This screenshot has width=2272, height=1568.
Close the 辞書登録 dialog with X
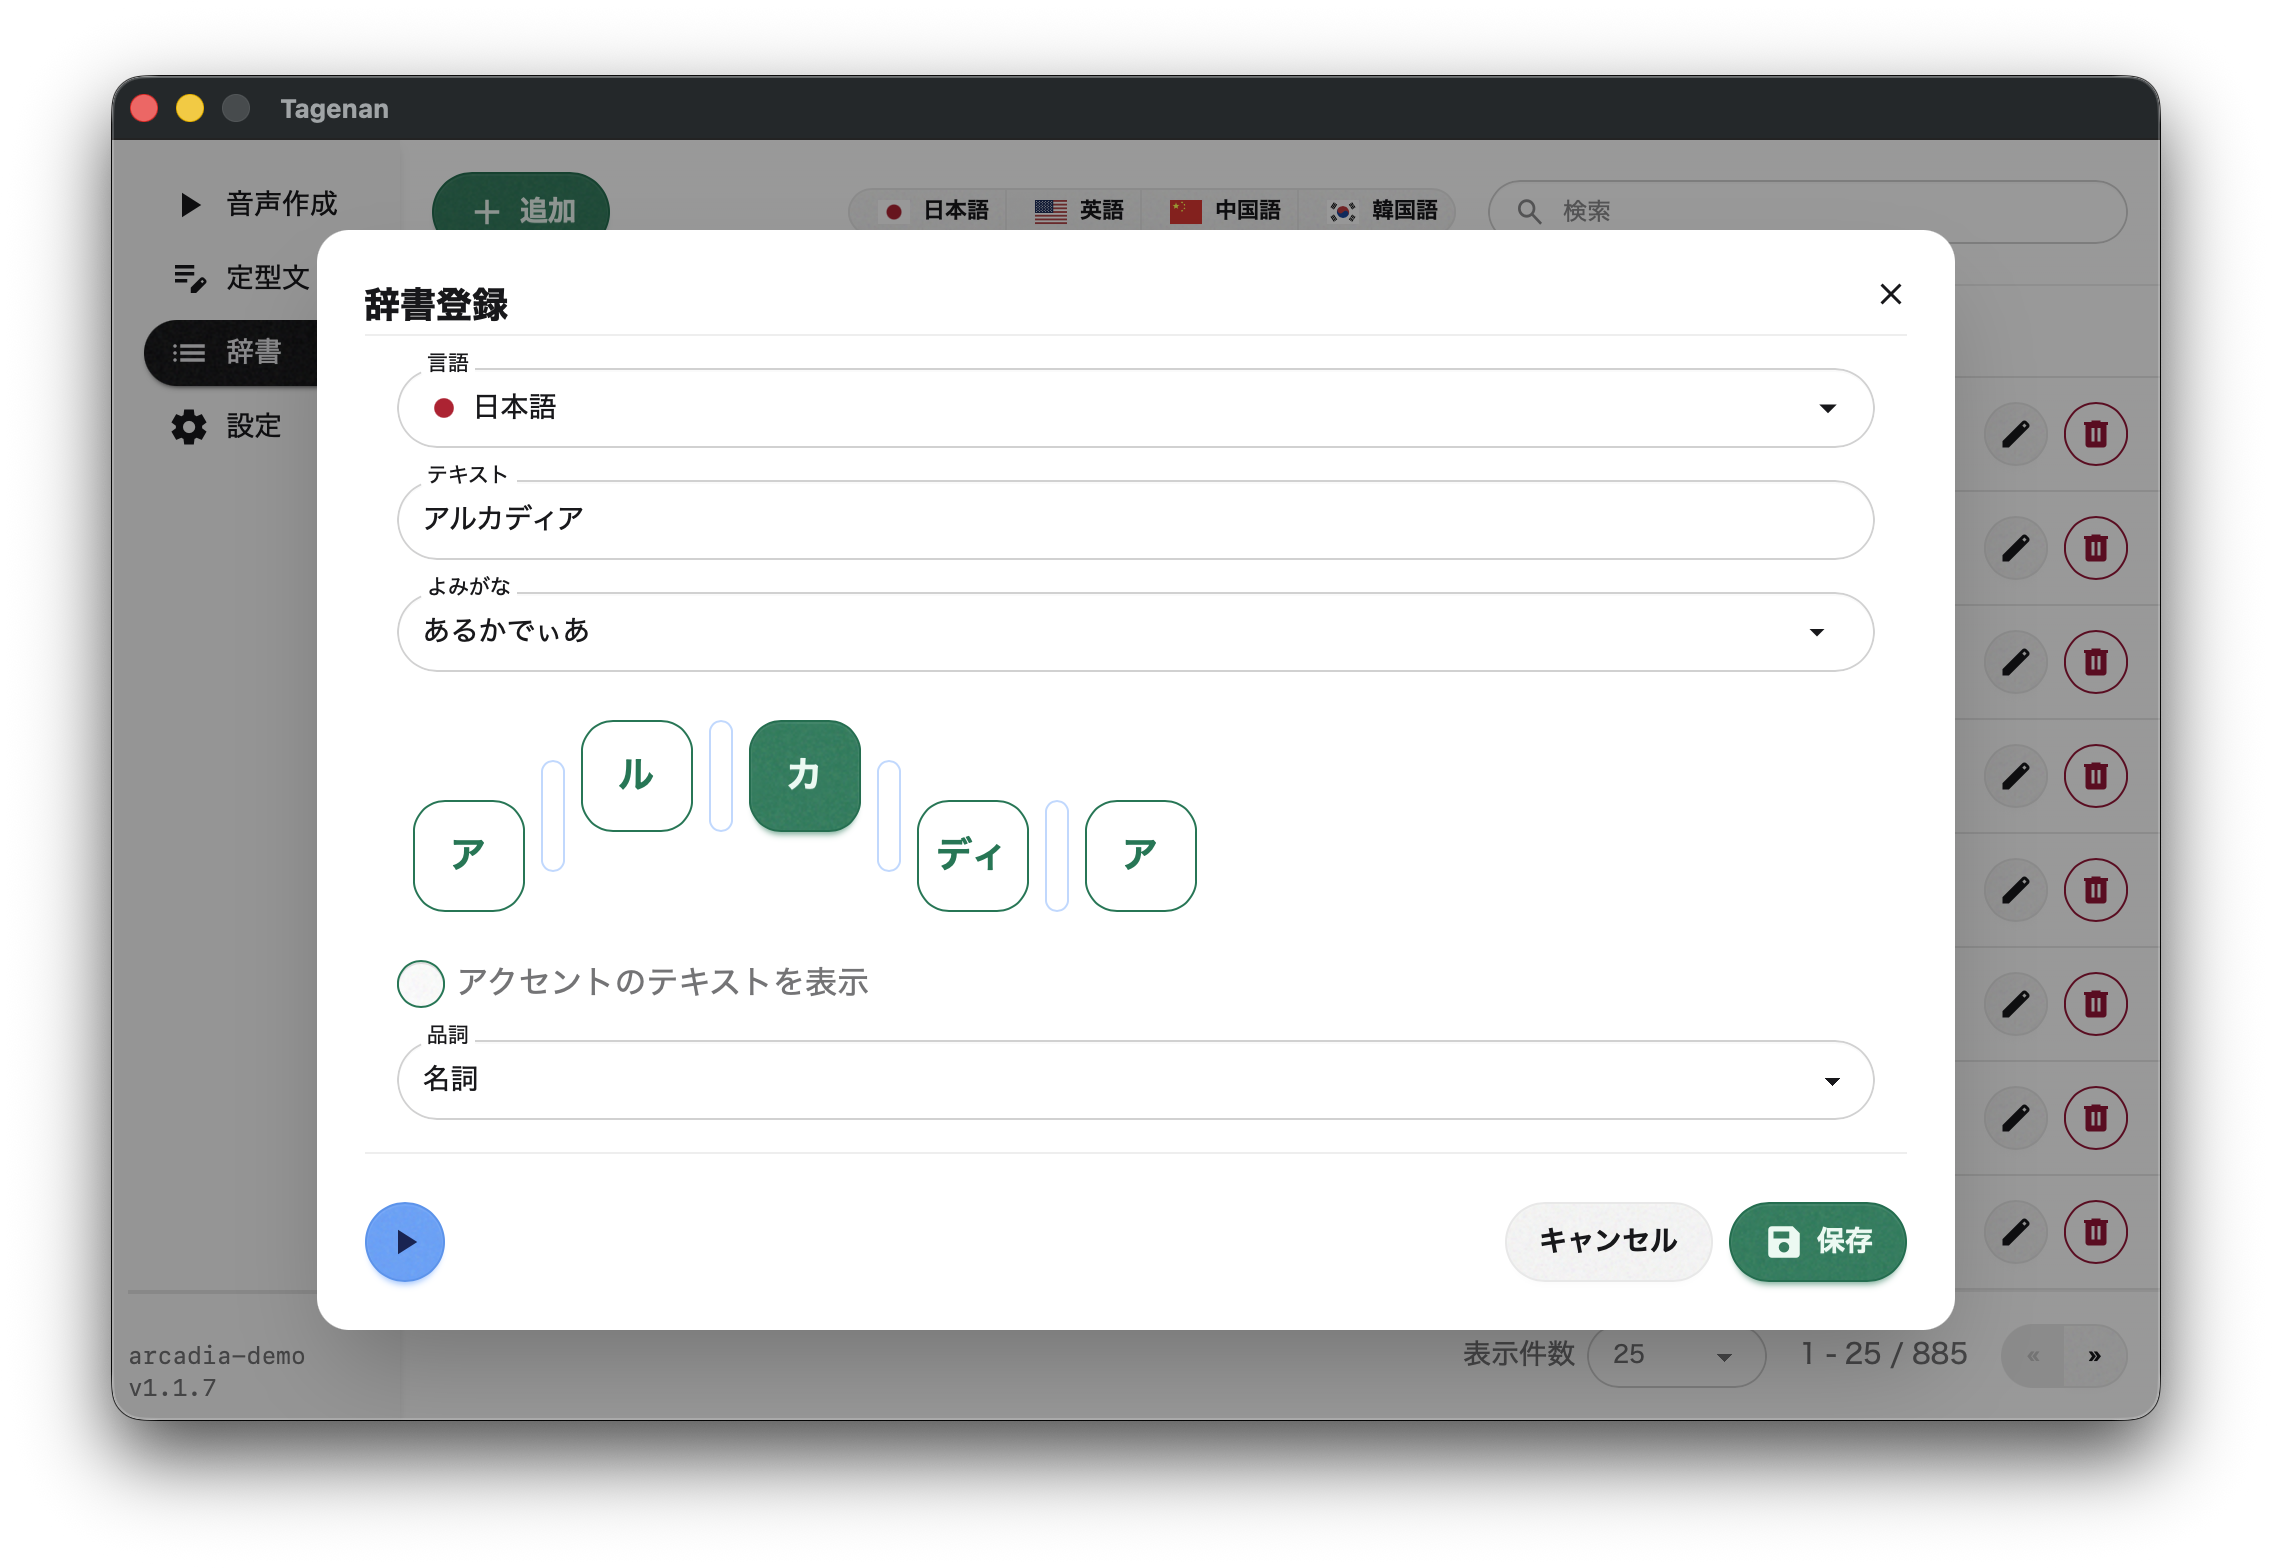[1890, 294]
